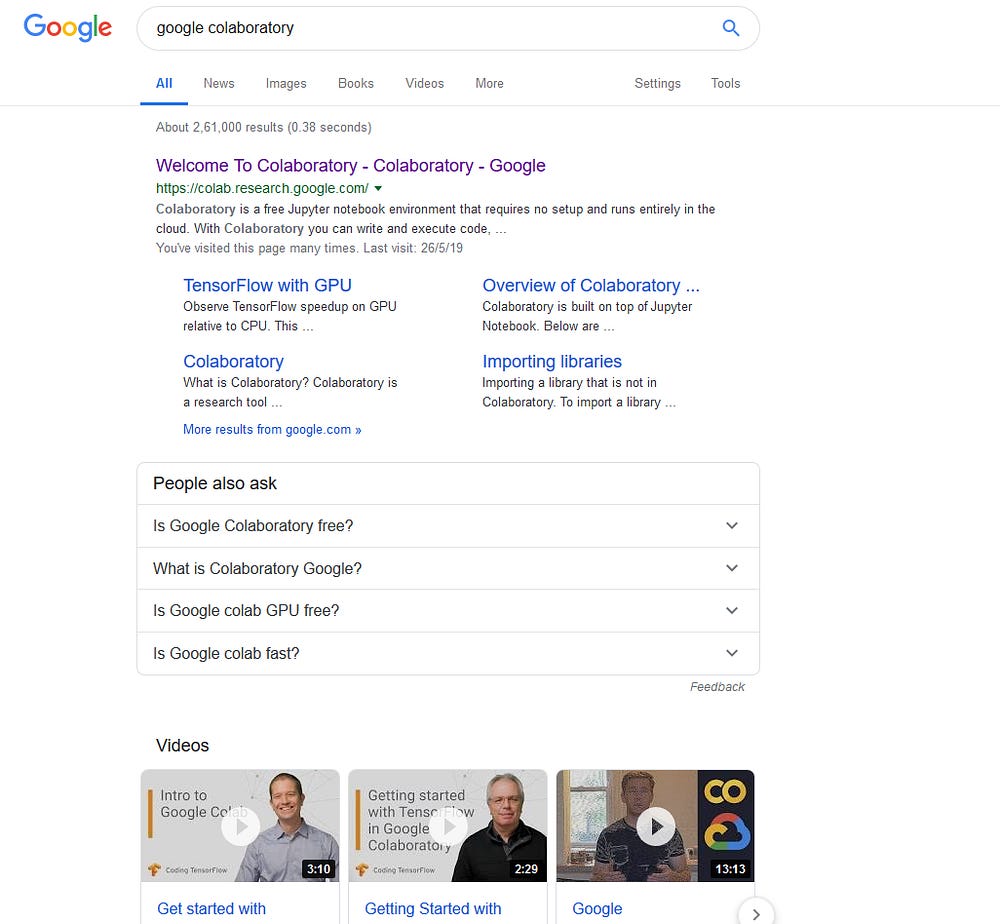
Task: Switch to the Images tab
Action: pos(286,83)
